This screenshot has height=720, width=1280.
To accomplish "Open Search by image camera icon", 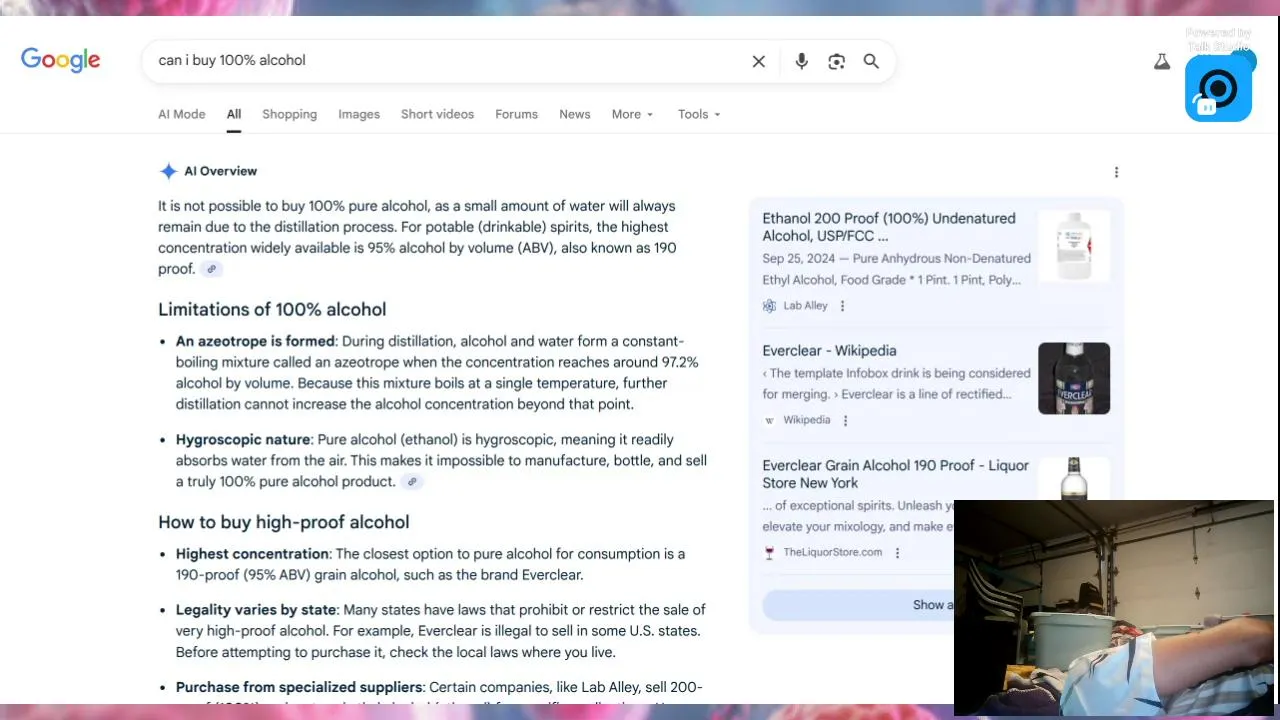I will [x=837, y=61].
